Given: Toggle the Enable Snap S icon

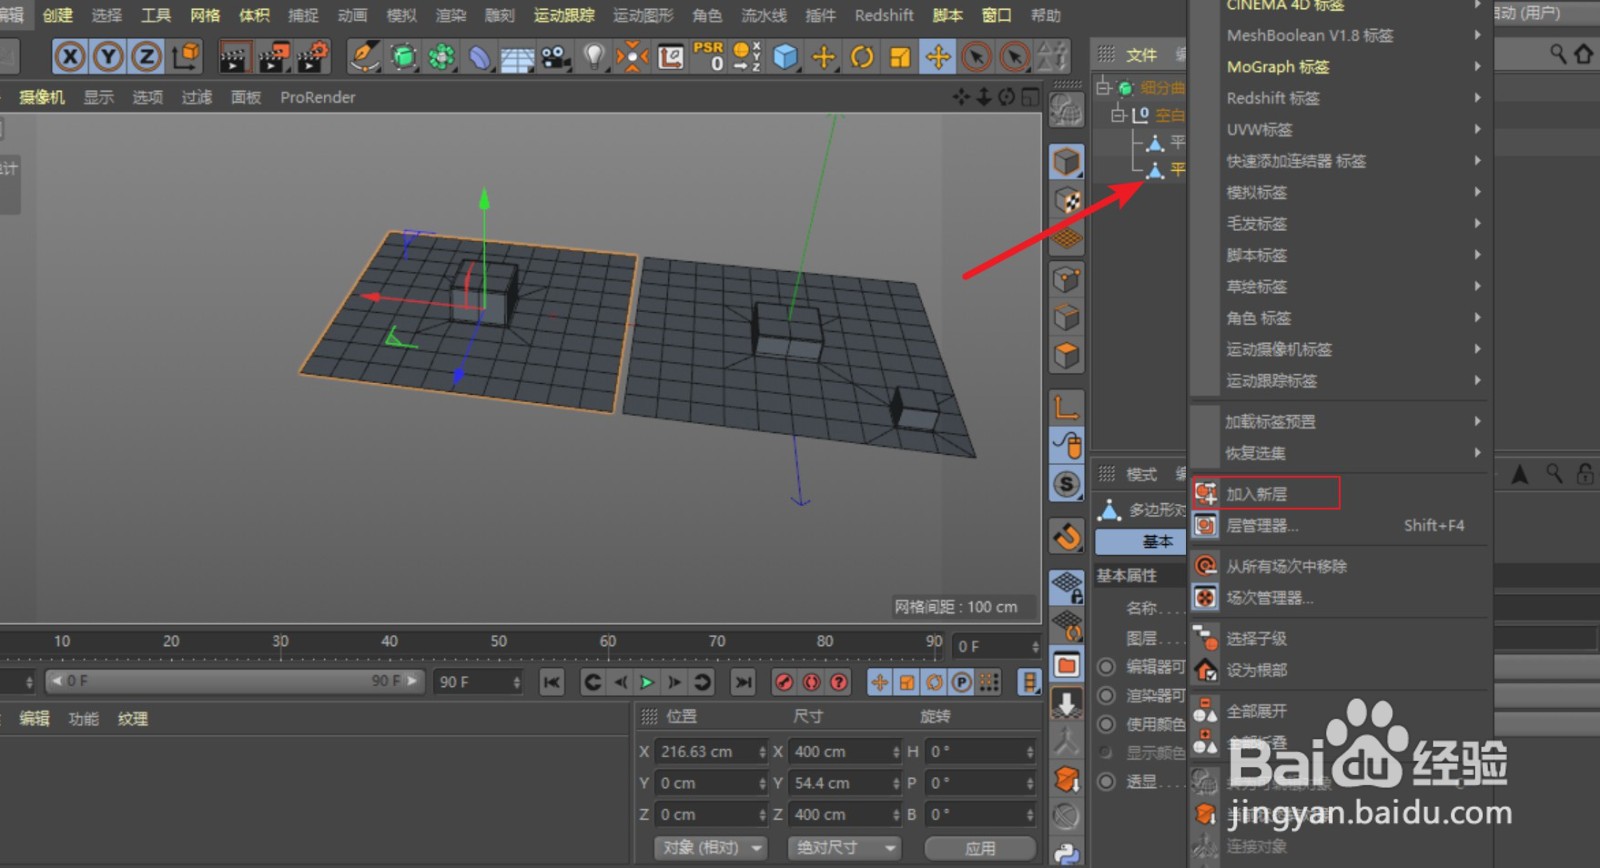Looking at the screenshot, I should [1067, 485].
